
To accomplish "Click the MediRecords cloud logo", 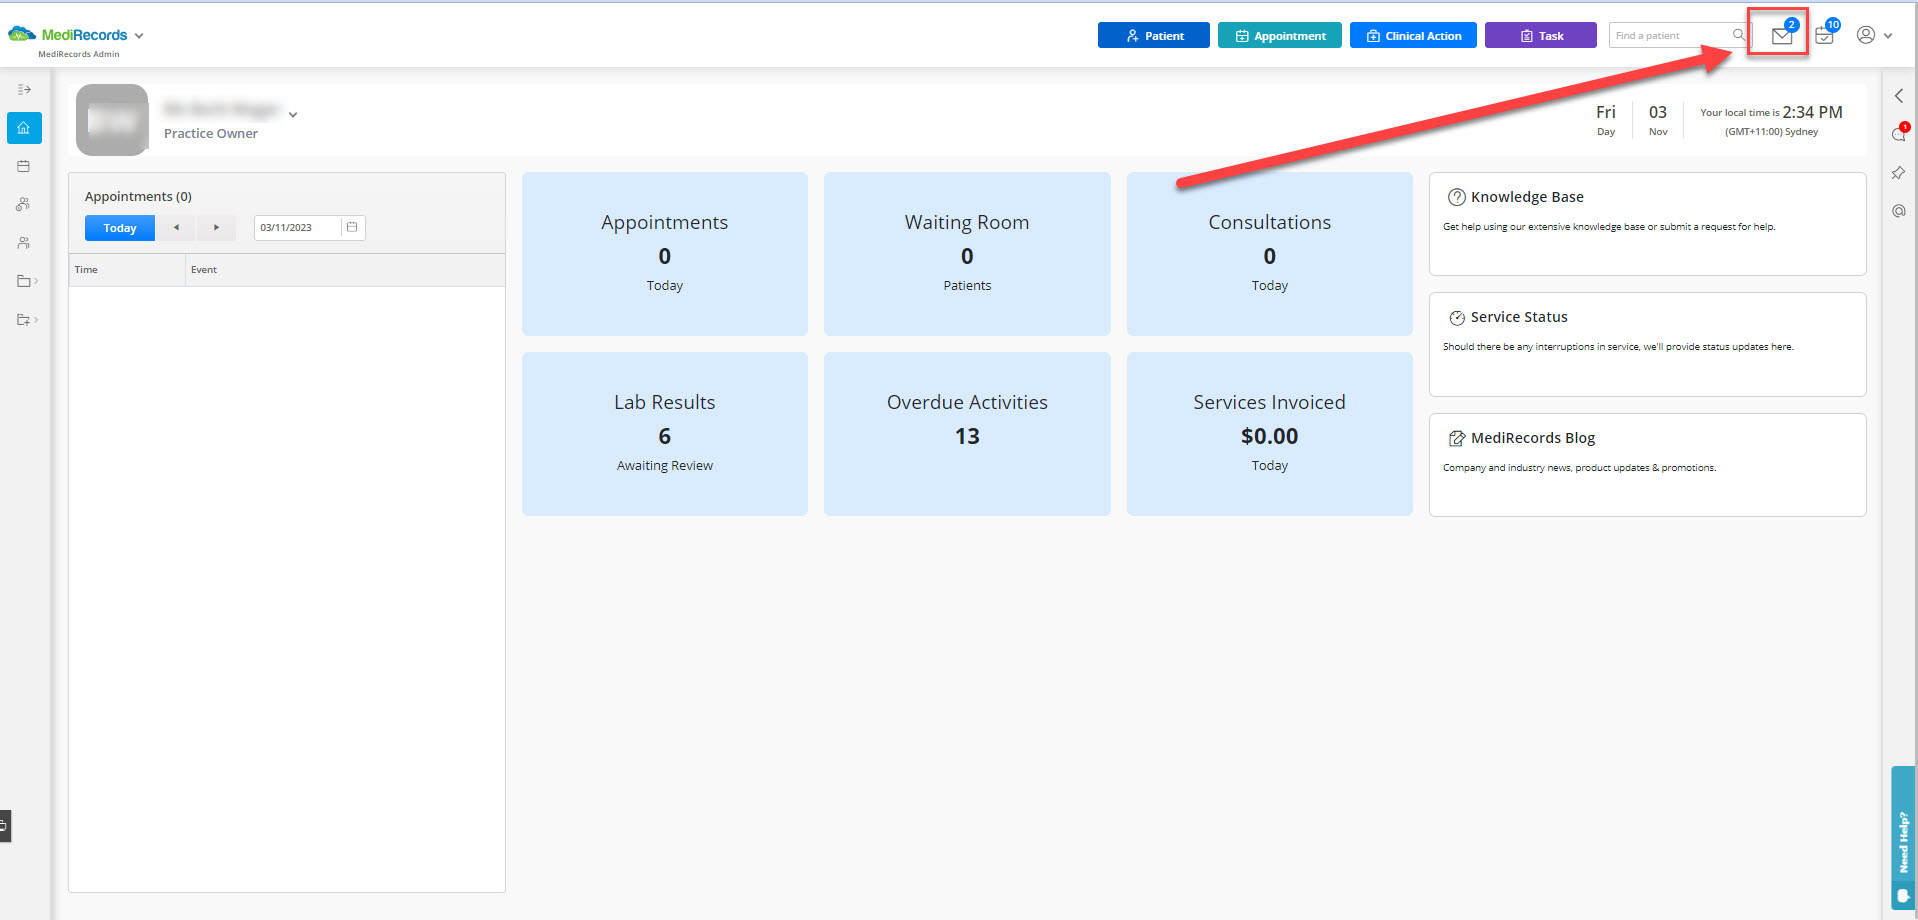I will point(21,35).
